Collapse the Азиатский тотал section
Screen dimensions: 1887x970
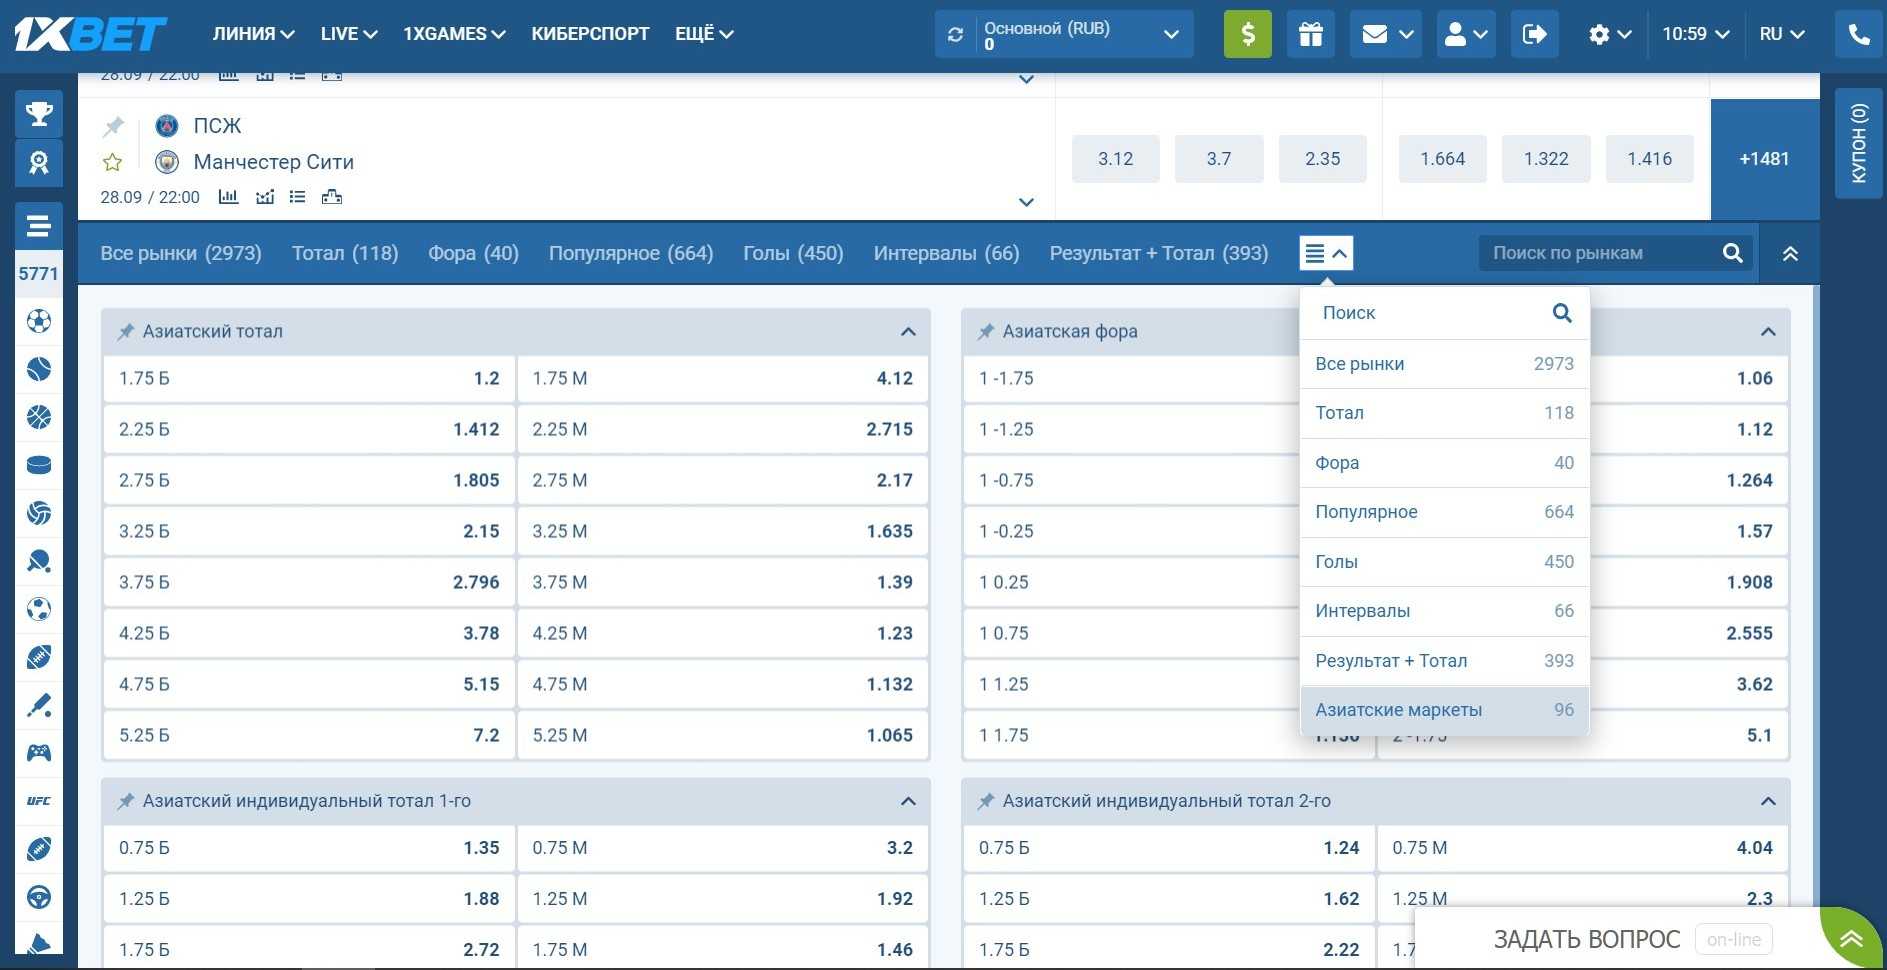[x=907, y=332]
